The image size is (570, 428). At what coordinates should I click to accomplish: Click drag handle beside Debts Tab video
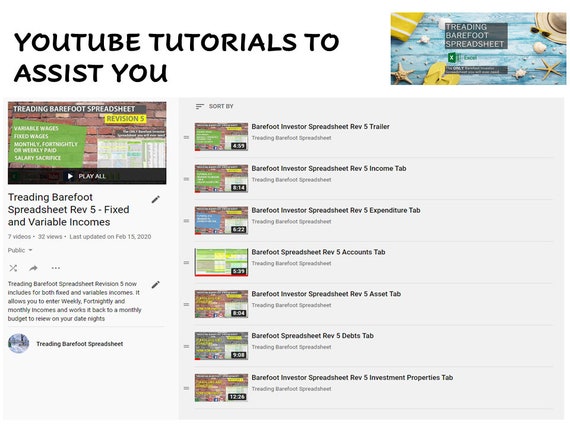186,347
